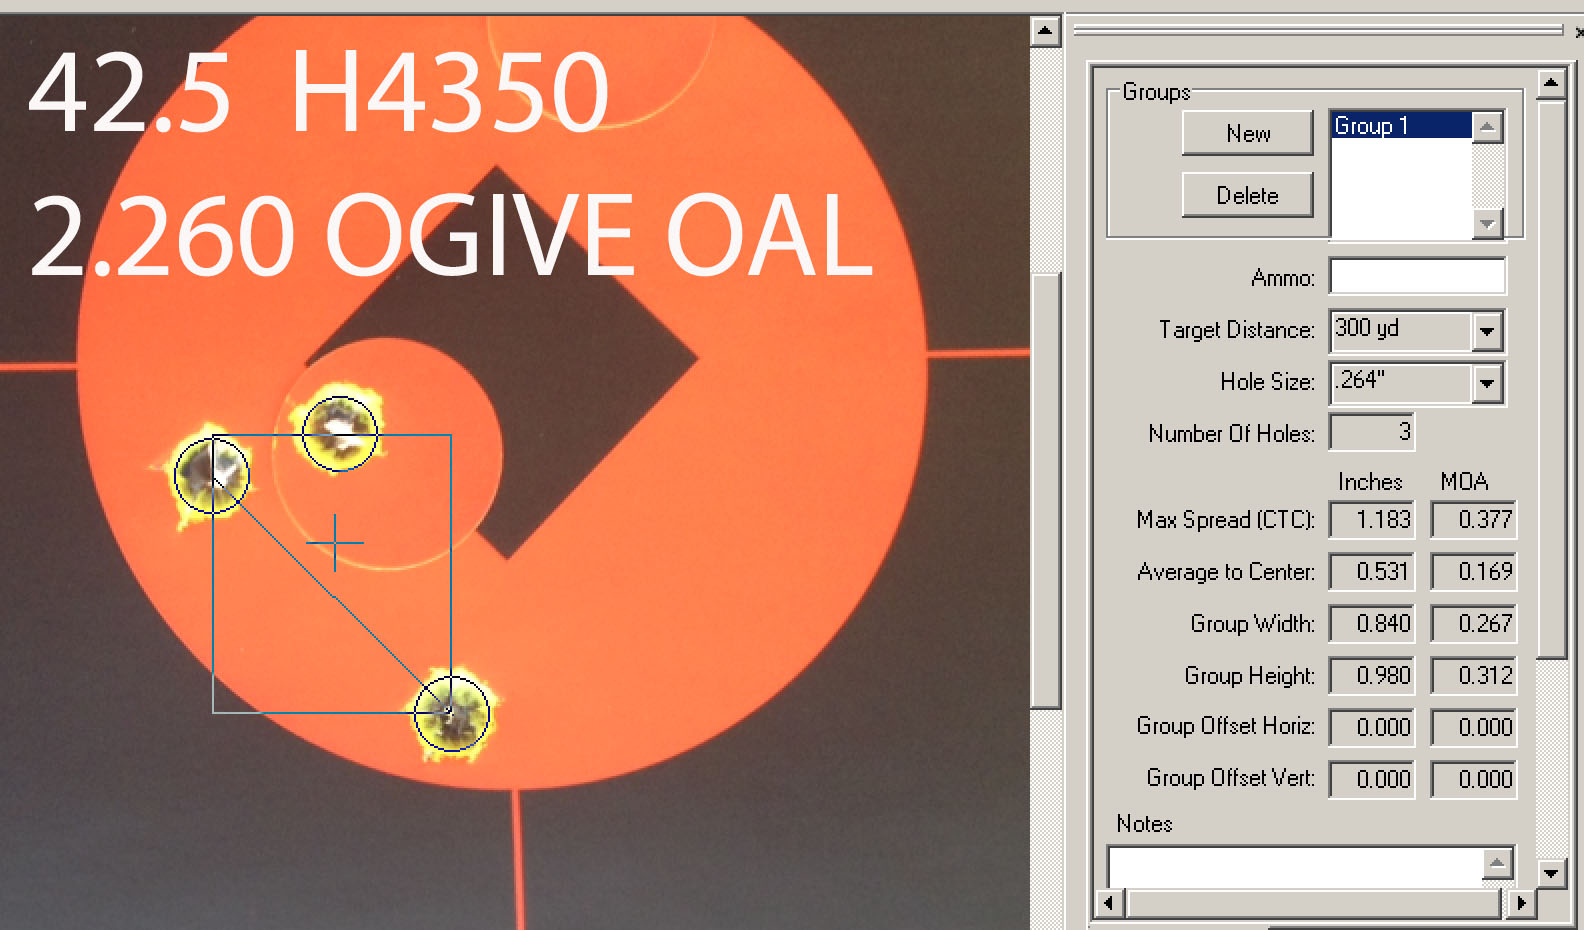Image resolution: width=1584 pixels, height=930 pixels.
Task: Click Average to Center MOA value 0.169
Action: (1473, 572)
